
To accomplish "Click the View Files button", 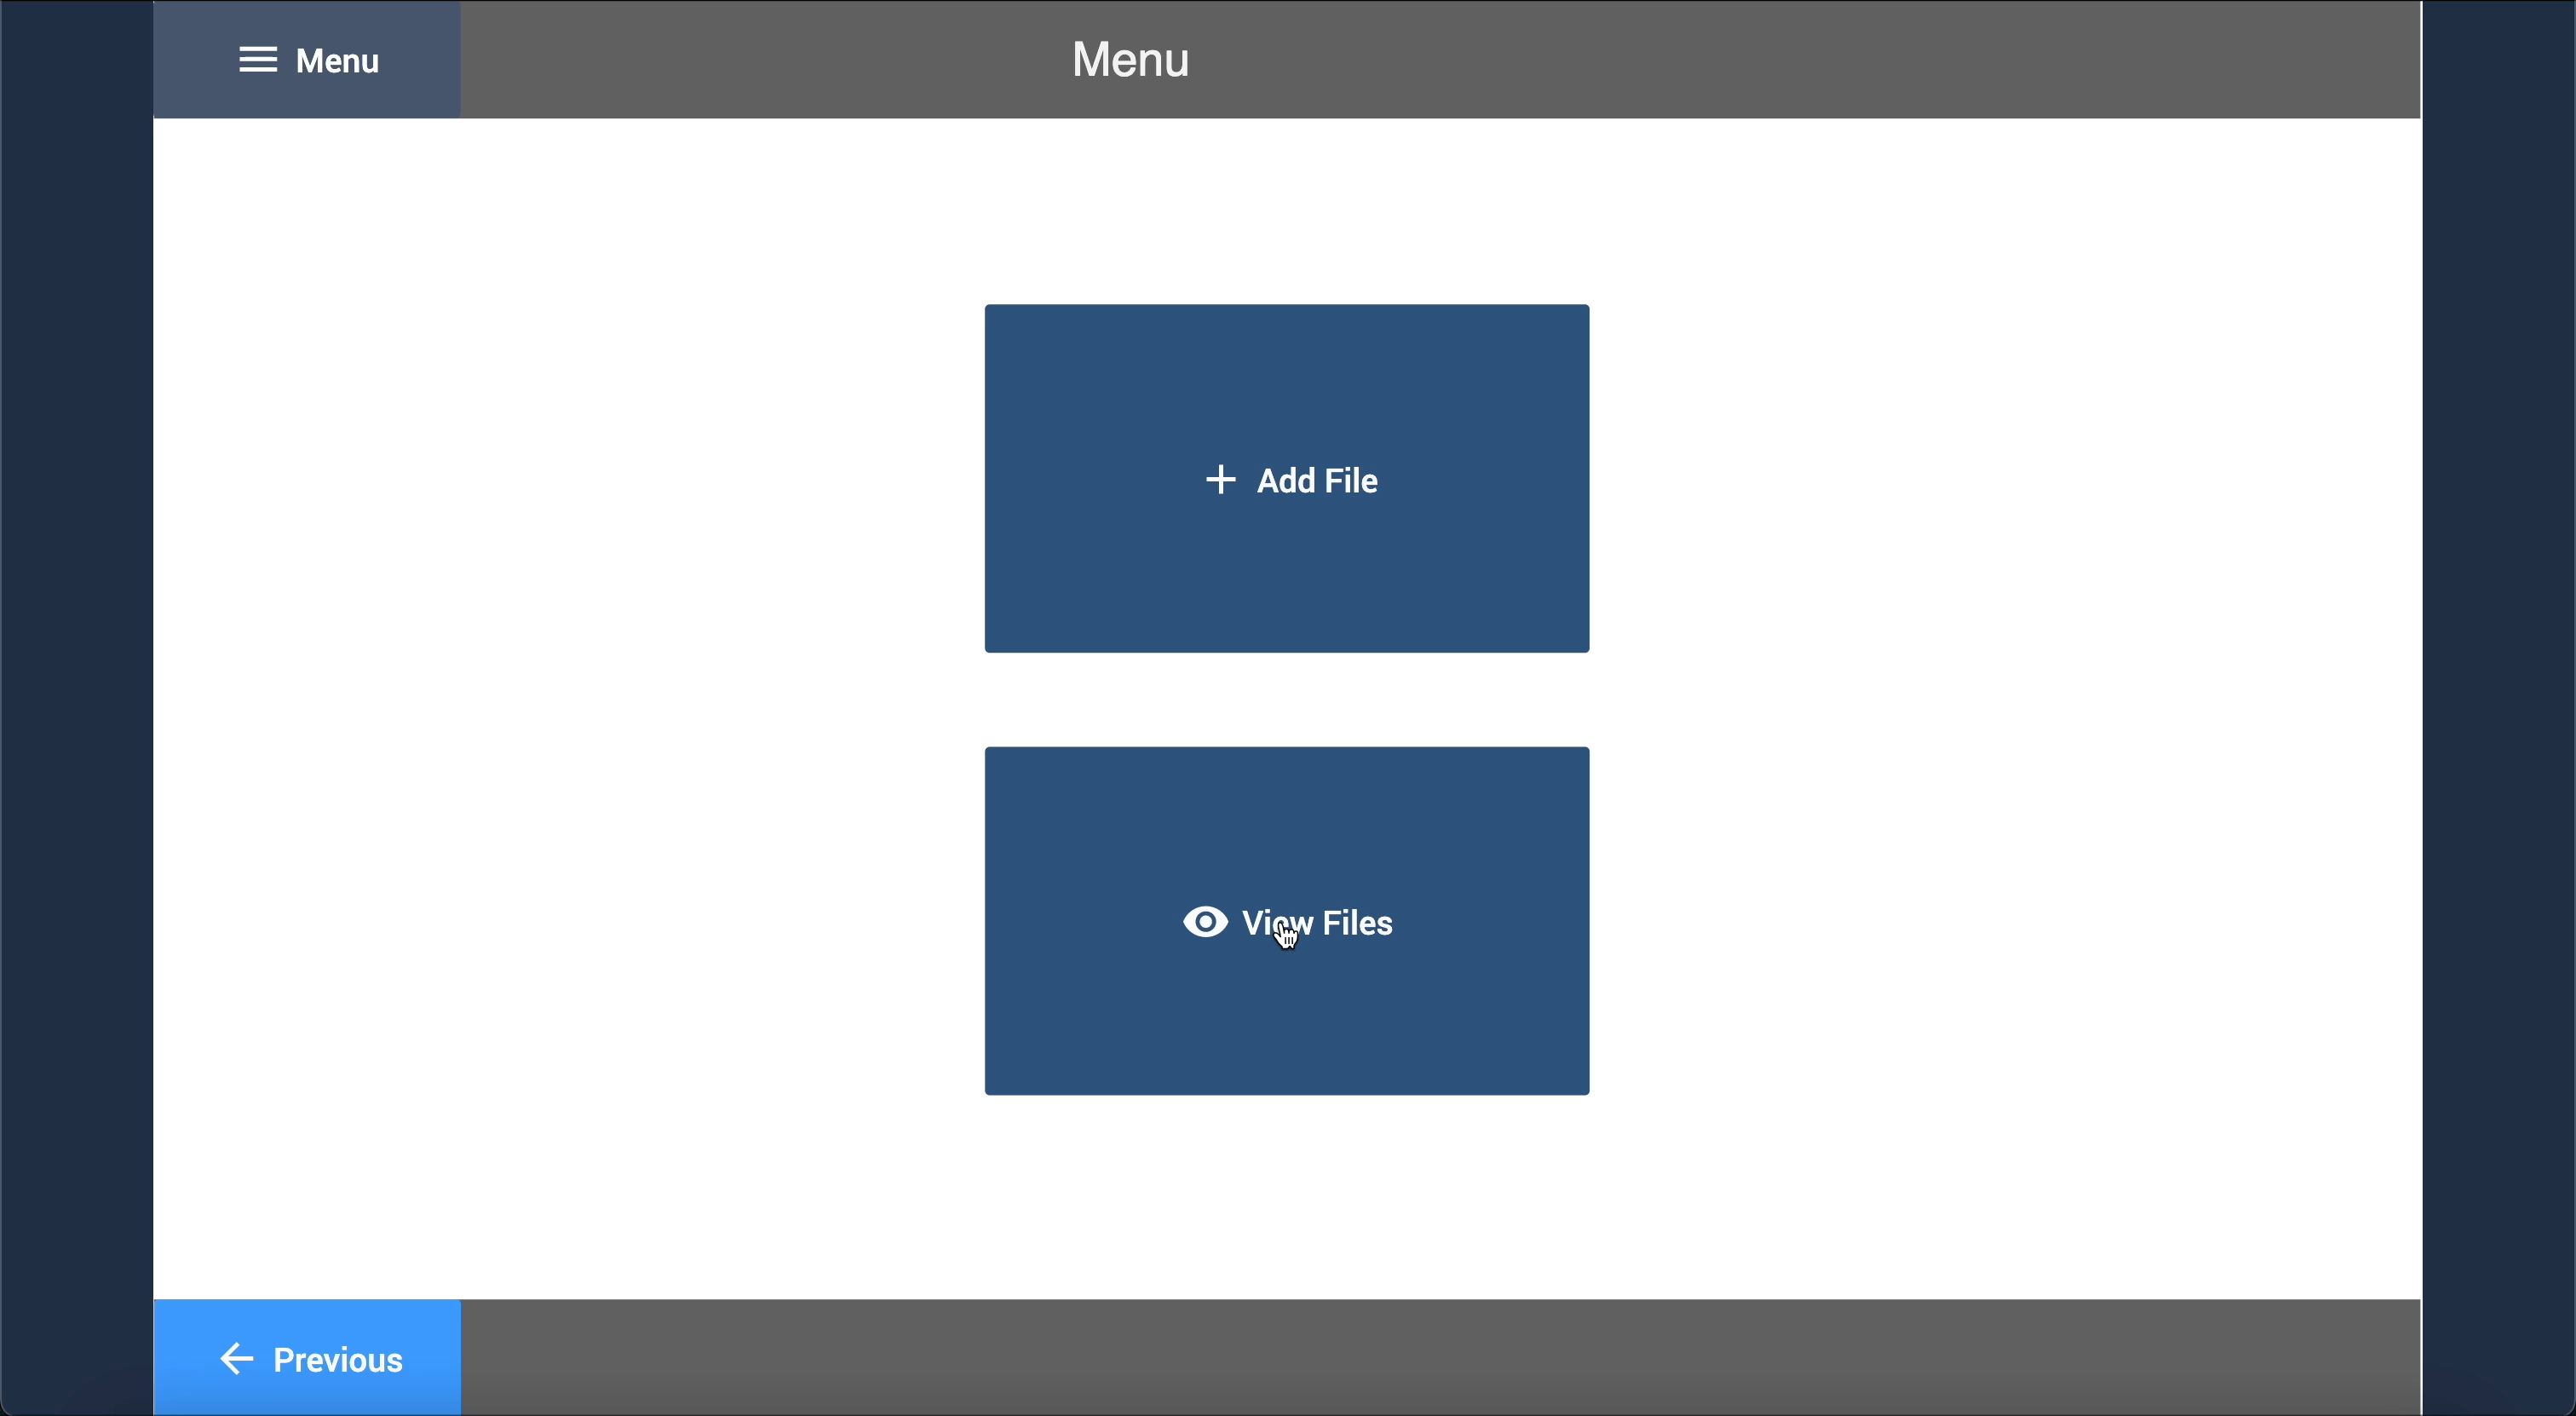I will point(1286,921).
